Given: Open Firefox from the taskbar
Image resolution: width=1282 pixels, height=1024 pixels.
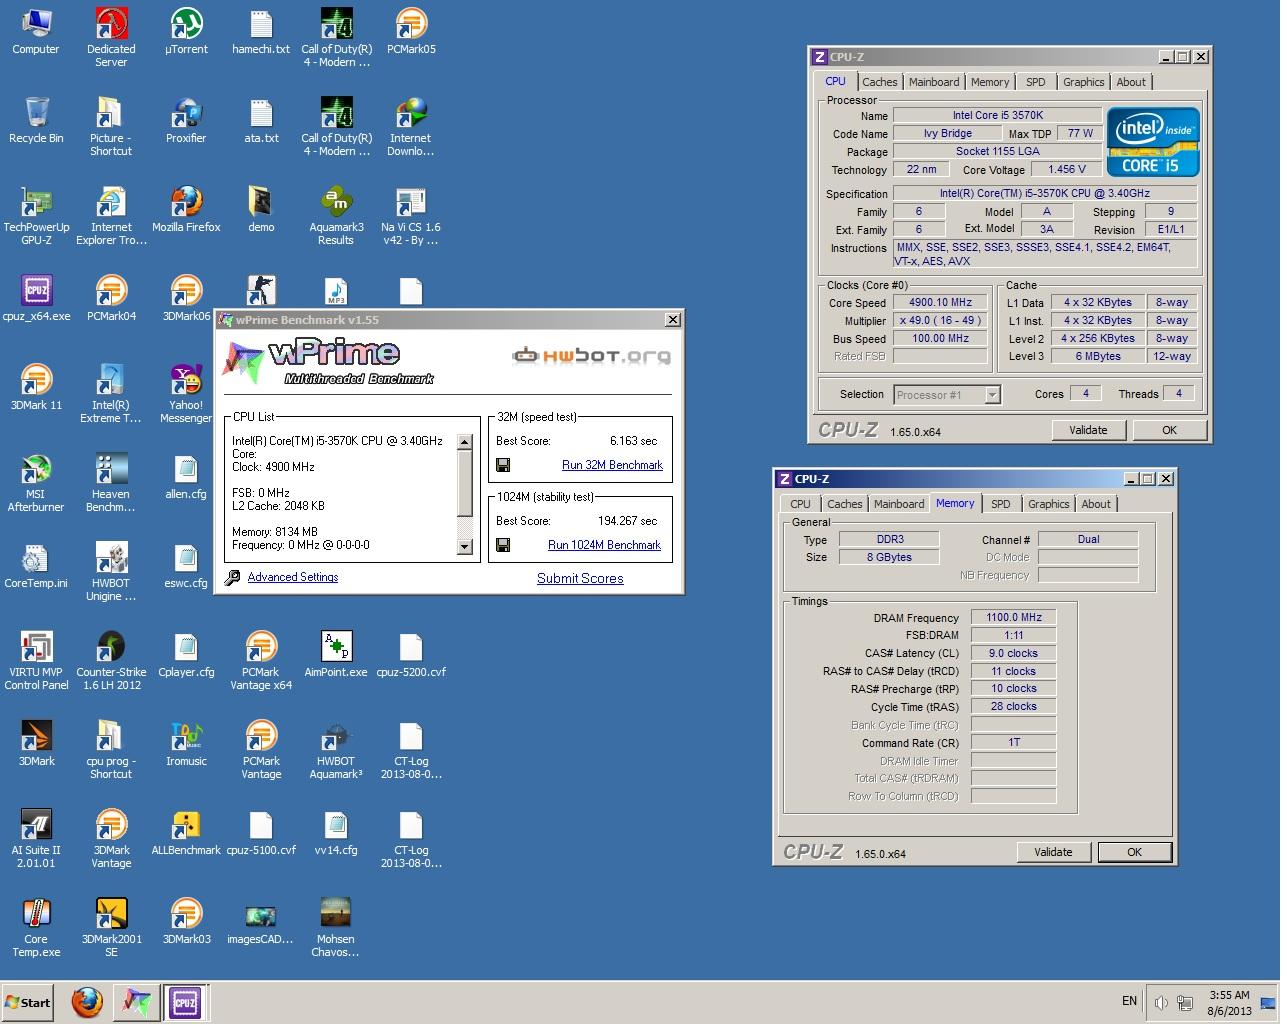Looking at the screenshot, I should click(88, 1002).
